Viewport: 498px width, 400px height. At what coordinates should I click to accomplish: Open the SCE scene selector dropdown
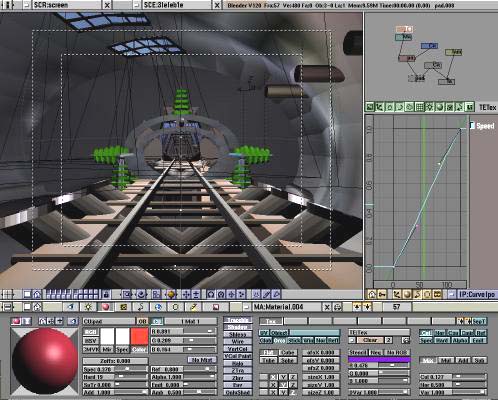point(136,5)
